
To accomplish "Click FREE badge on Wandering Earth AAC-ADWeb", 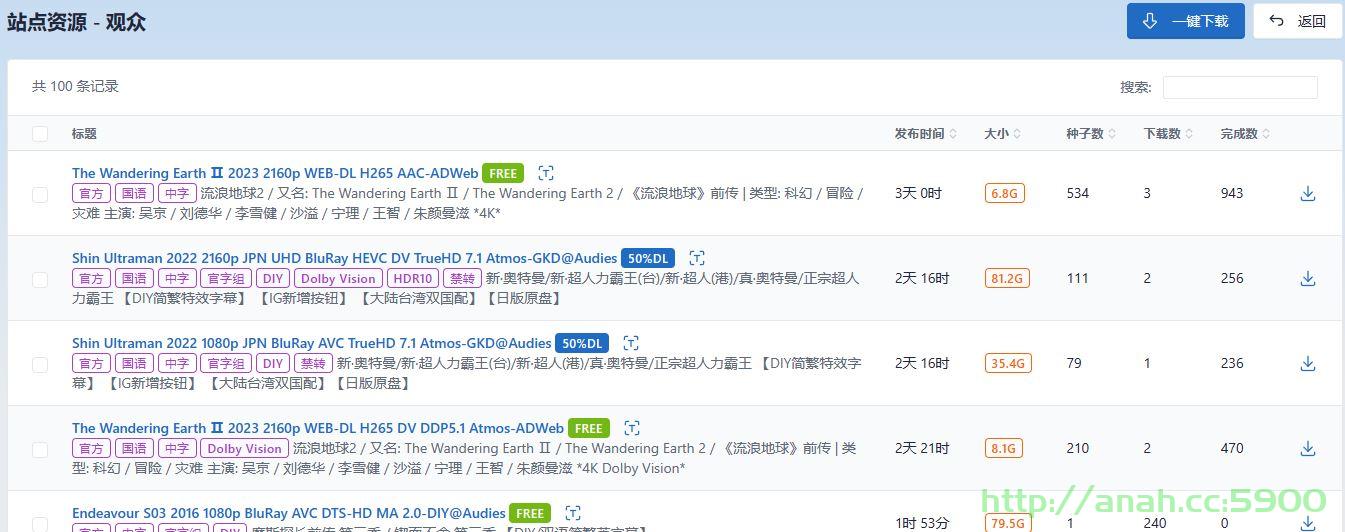I will 503,173.
